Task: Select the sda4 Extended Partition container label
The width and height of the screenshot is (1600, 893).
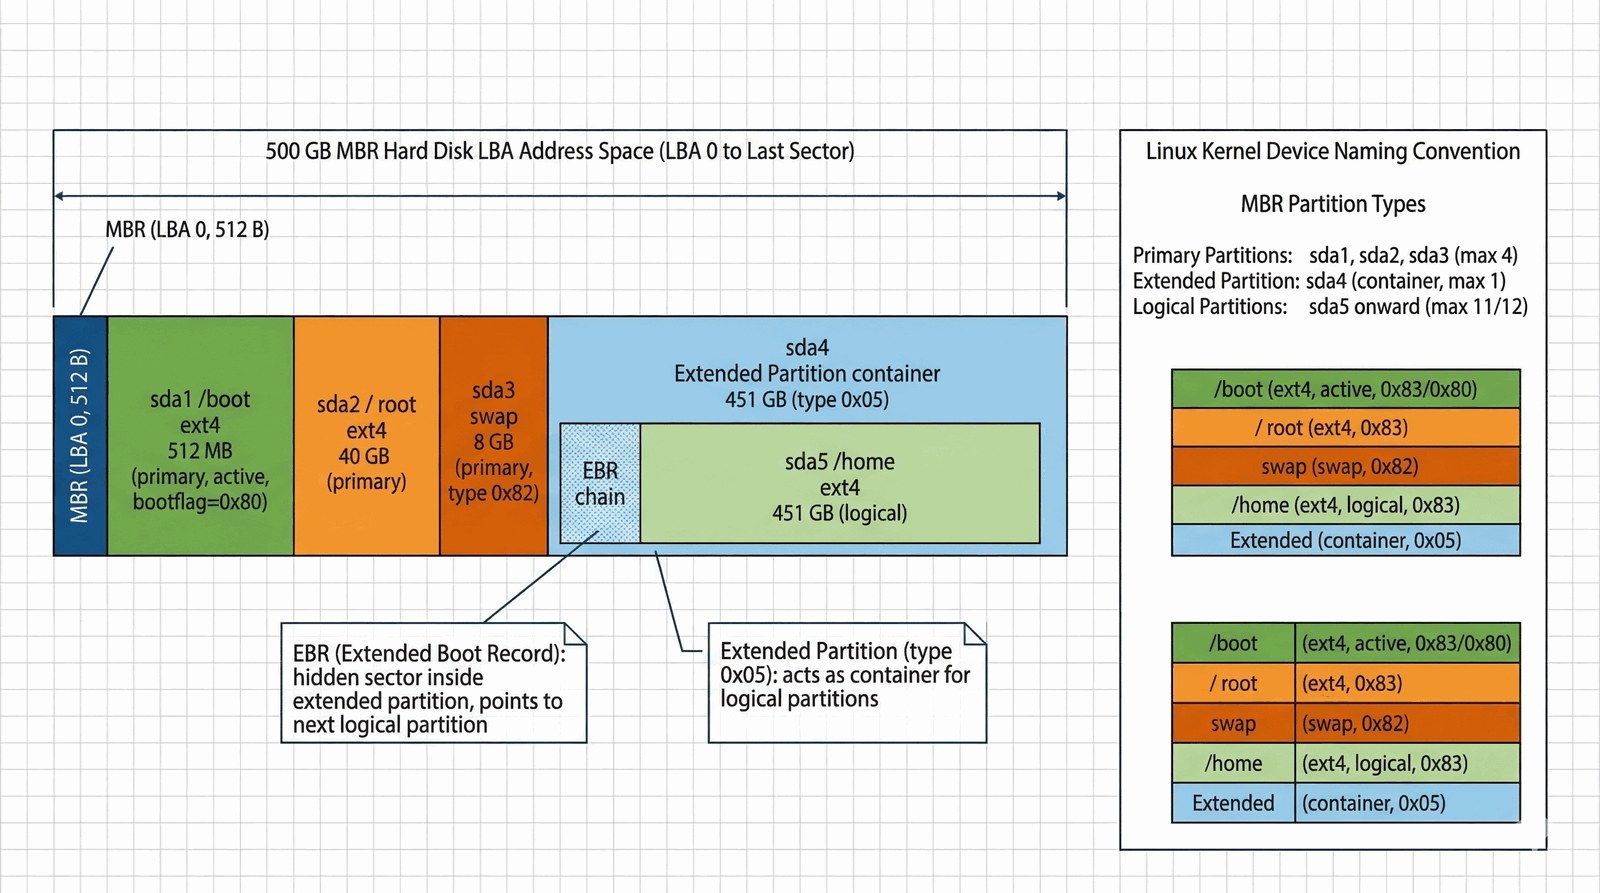Action: pos(806,373)
